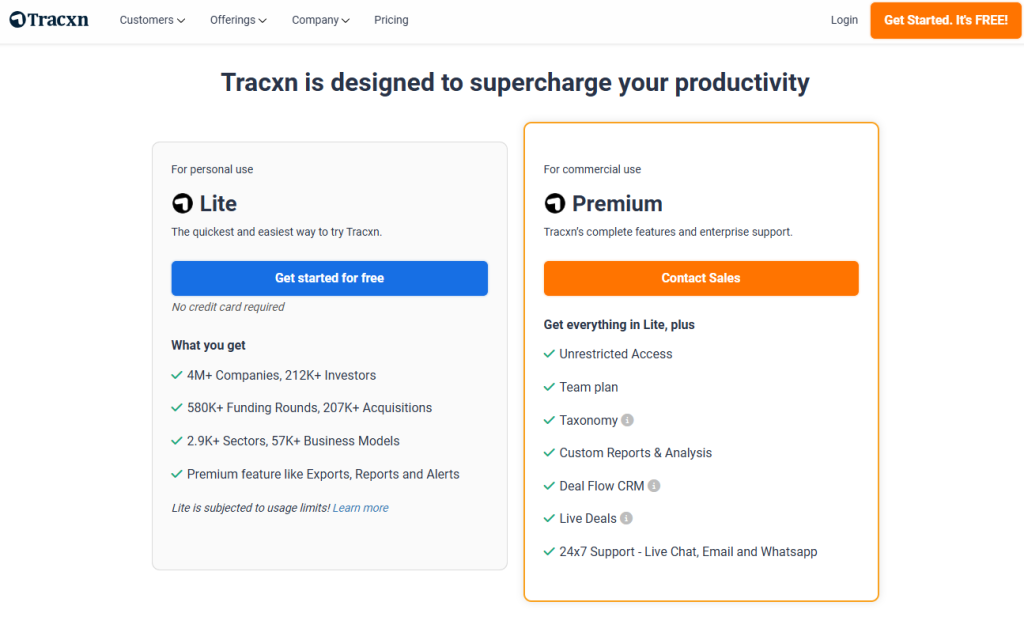Viewport: 1024px width, 617px height.
Task: Click the checkmark beside 24x7 Support
Action: (x=549, y=552)
